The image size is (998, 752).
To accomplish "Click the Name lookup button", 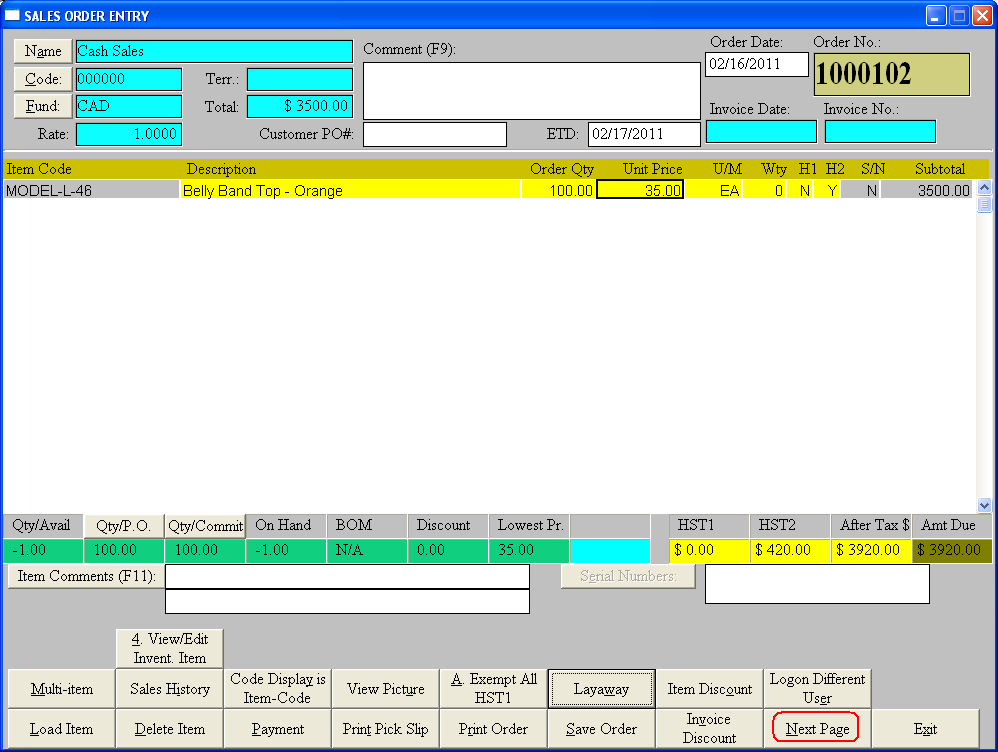I will [x=43, y=52].
